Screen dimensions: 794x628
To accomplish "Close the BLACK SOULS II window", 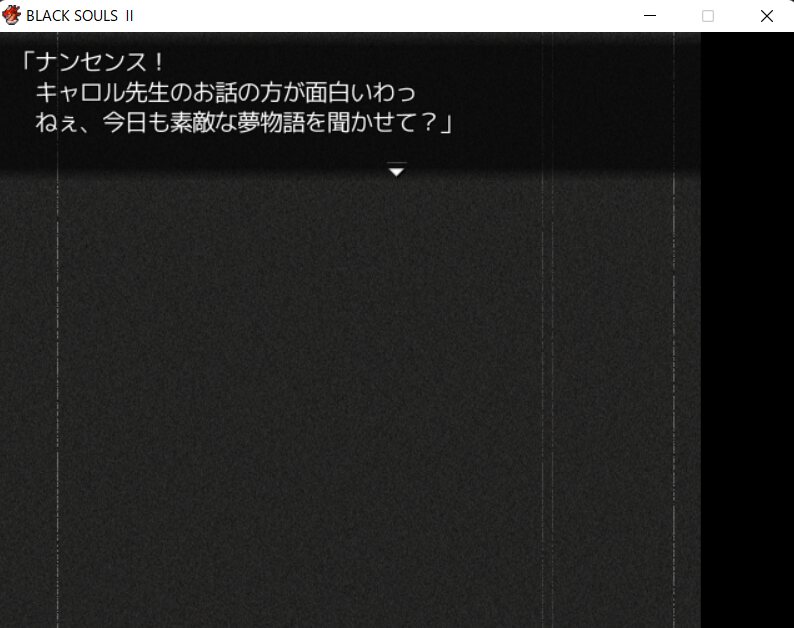I will coord(767,16).
